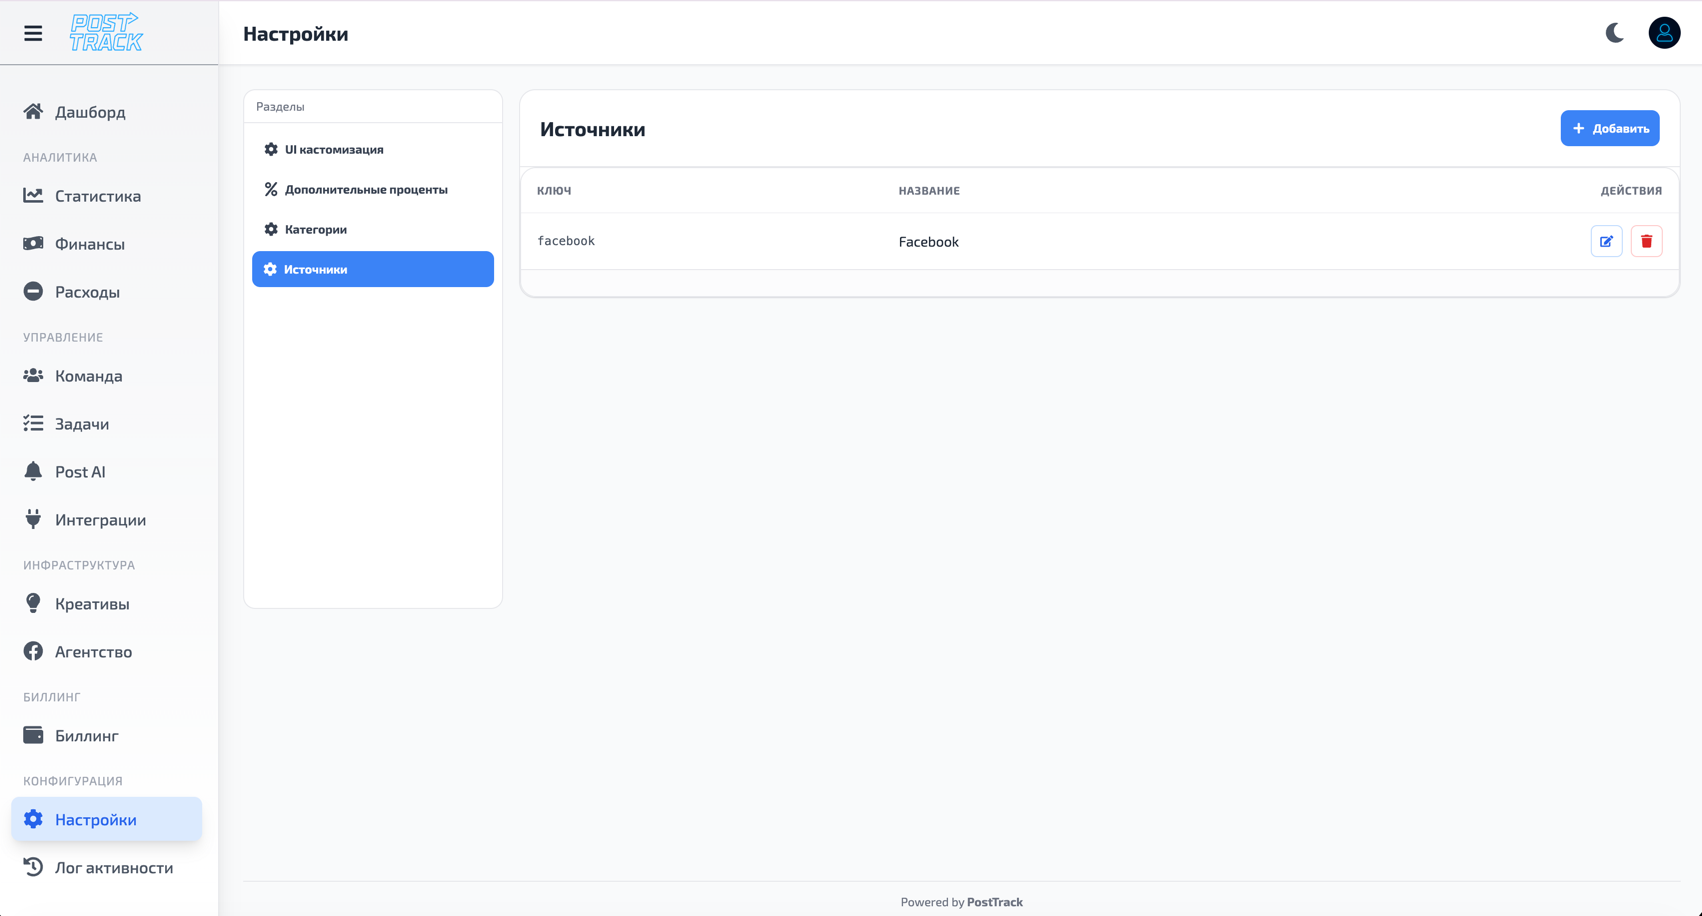The width and height of the screenshot is (1702, 916).
Task: Click the Финансы money icon
Action: click(x=33, y=244)
